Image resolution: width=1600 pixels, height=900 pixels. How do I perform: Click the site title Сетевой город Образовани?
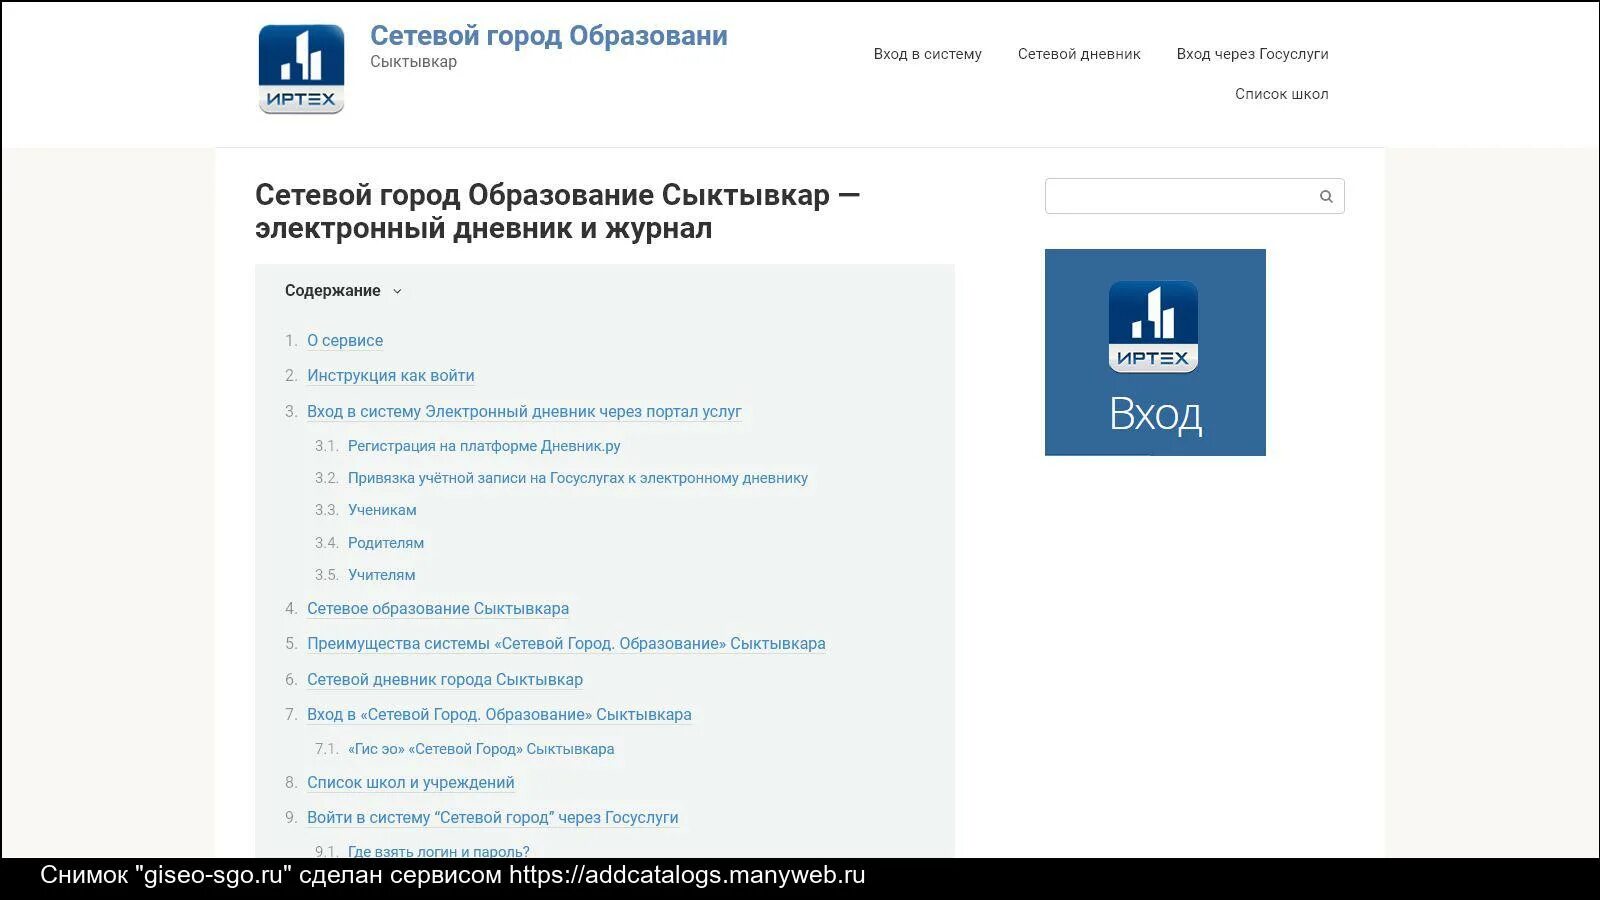tap(549, 35)
